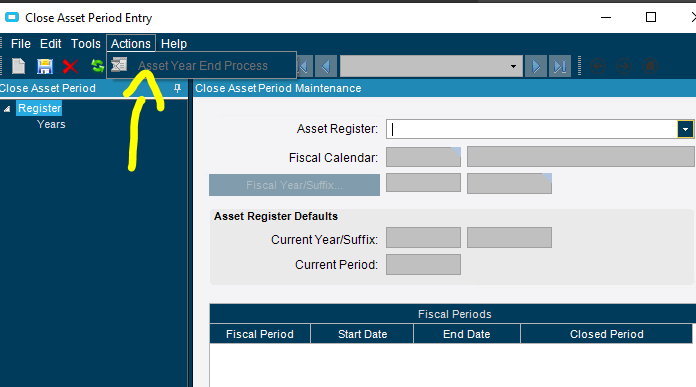Screen dimensions: 696x387
Task: Choose Asset Year End Process menu entry
Action: point(202,66)
